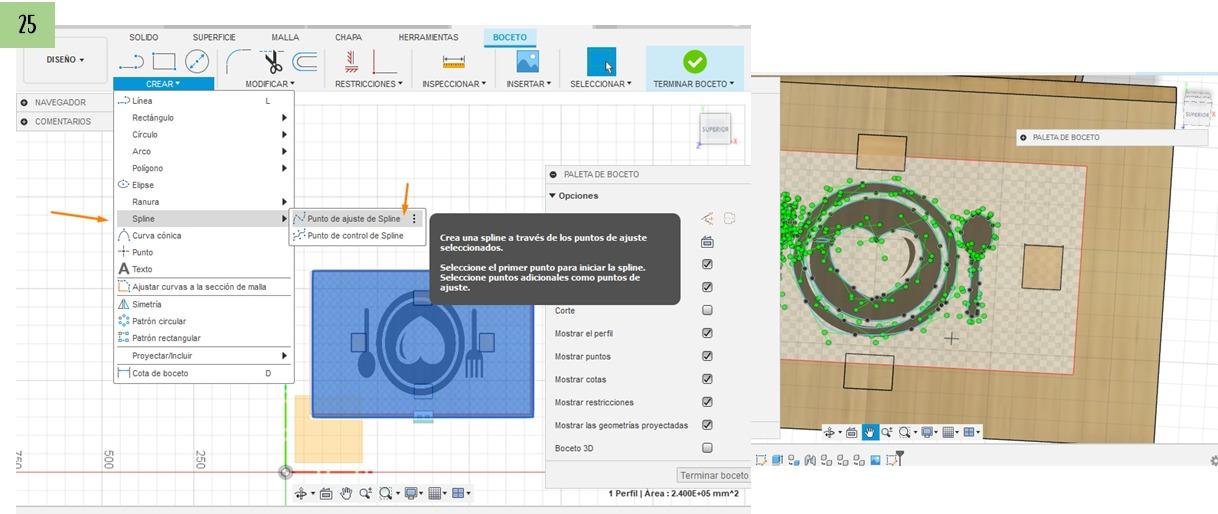The height and width of the screenshot is (514, 1218).
Task: Select the Trim scissors tool icon
Action: point(272,62)
